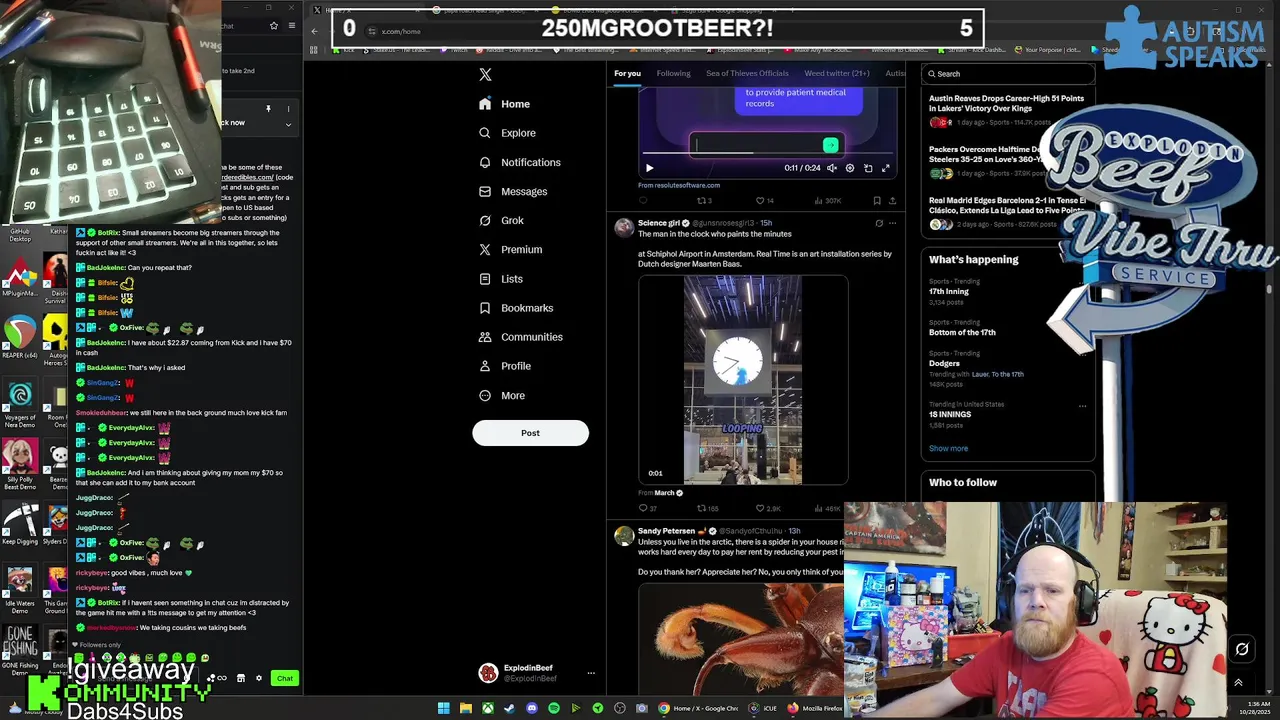This screenshot has width=1280, height=720.
Task: Go to Home in X sidebar
Action: 505,104
